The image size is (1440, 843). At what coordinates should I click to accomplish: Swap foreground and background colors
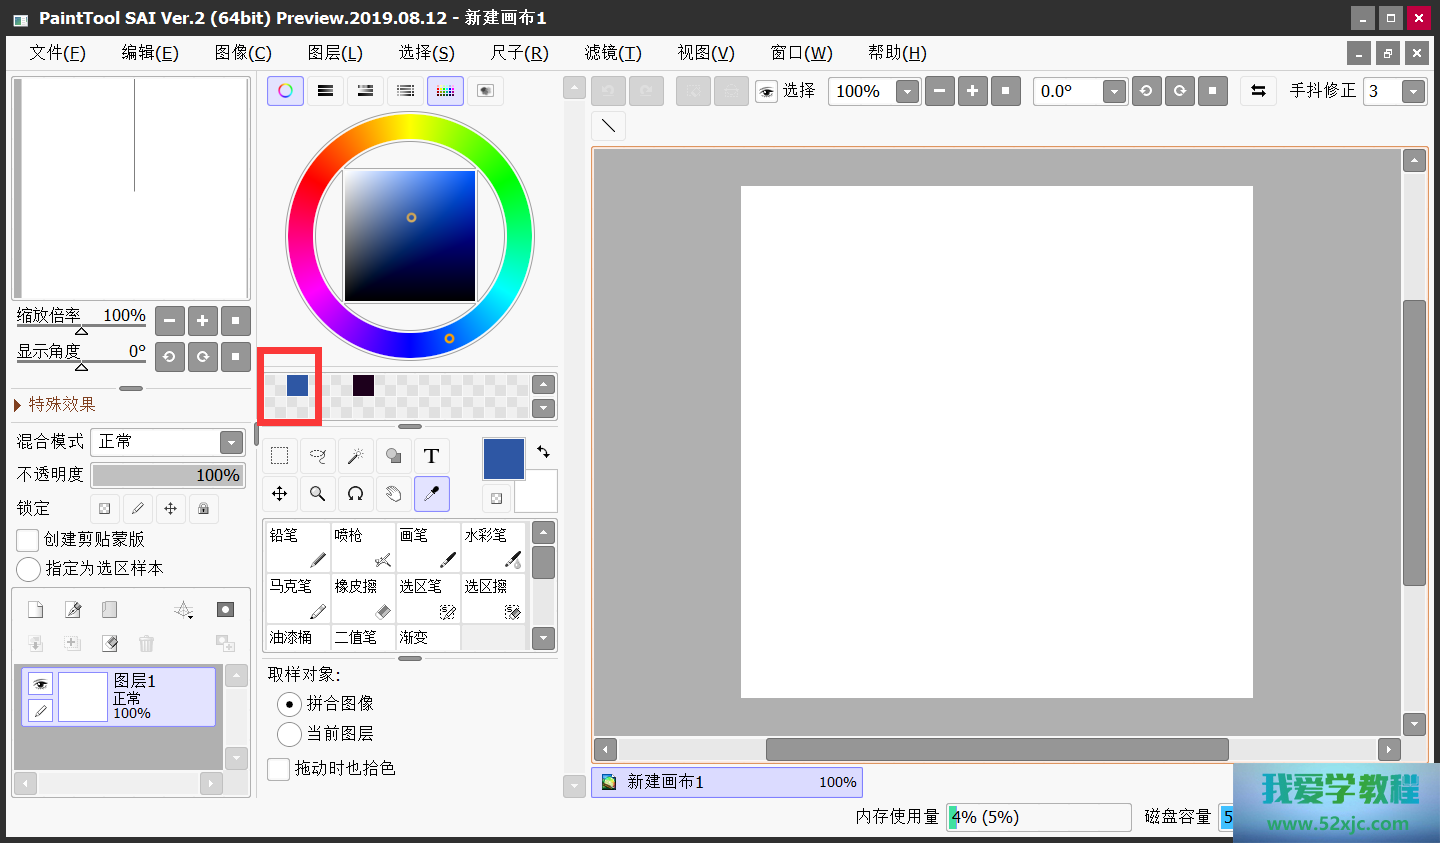click(x=543, y=452)
